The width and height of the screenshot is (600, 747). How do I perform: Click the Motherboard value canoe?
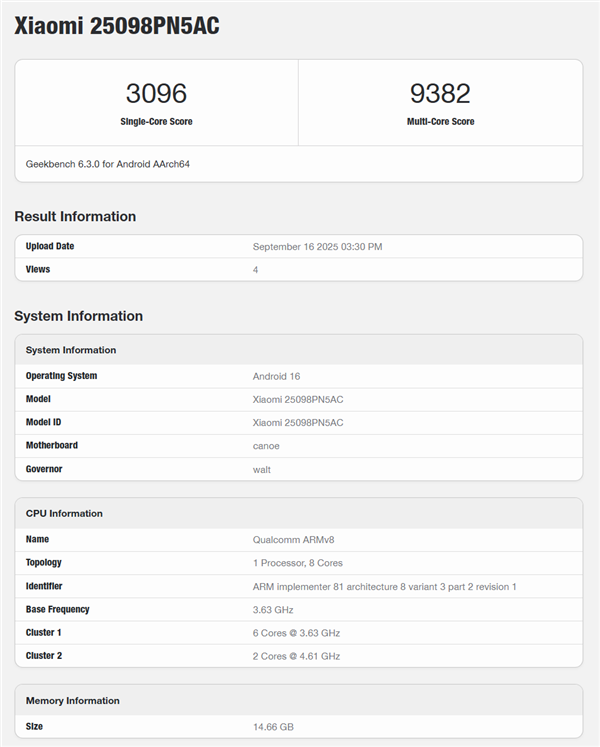[266, 446]
